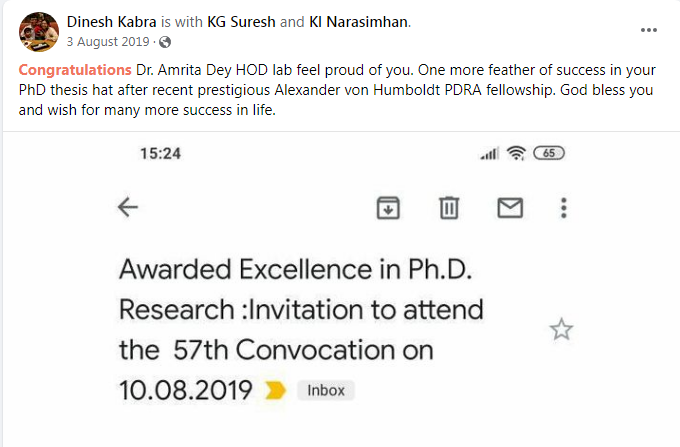680x447 pixels.
Task: Tap the archive email icon
Action: pos(388,207)
